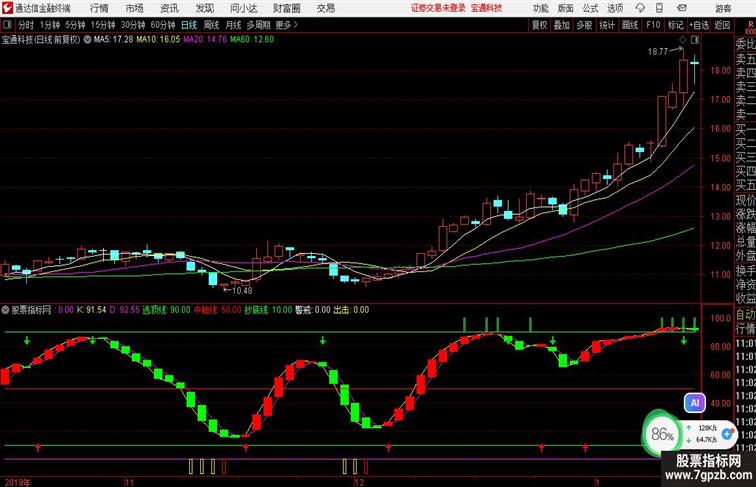Open the mail envelope icon
Image resolution: width=756 pixels, height=487 pixels.
[682, 8]
